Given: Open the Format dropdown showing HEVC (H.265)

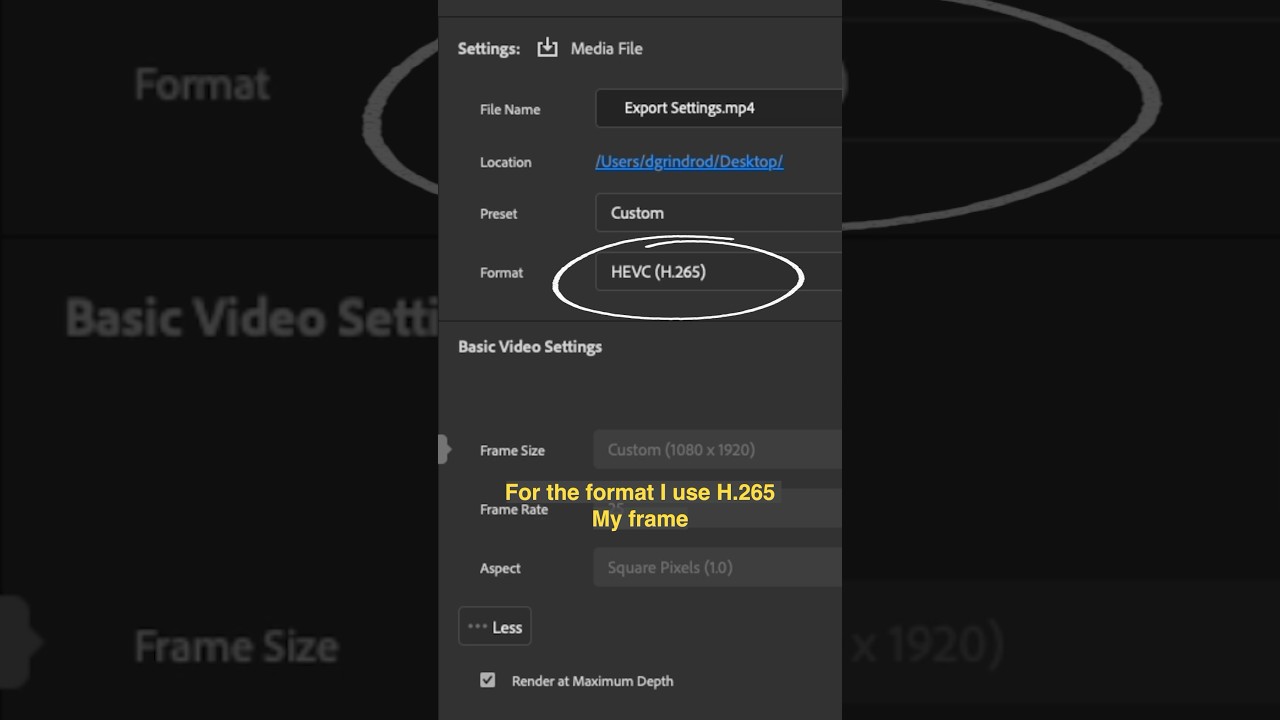Looking at the screenshot, I should tap(719, 272).
